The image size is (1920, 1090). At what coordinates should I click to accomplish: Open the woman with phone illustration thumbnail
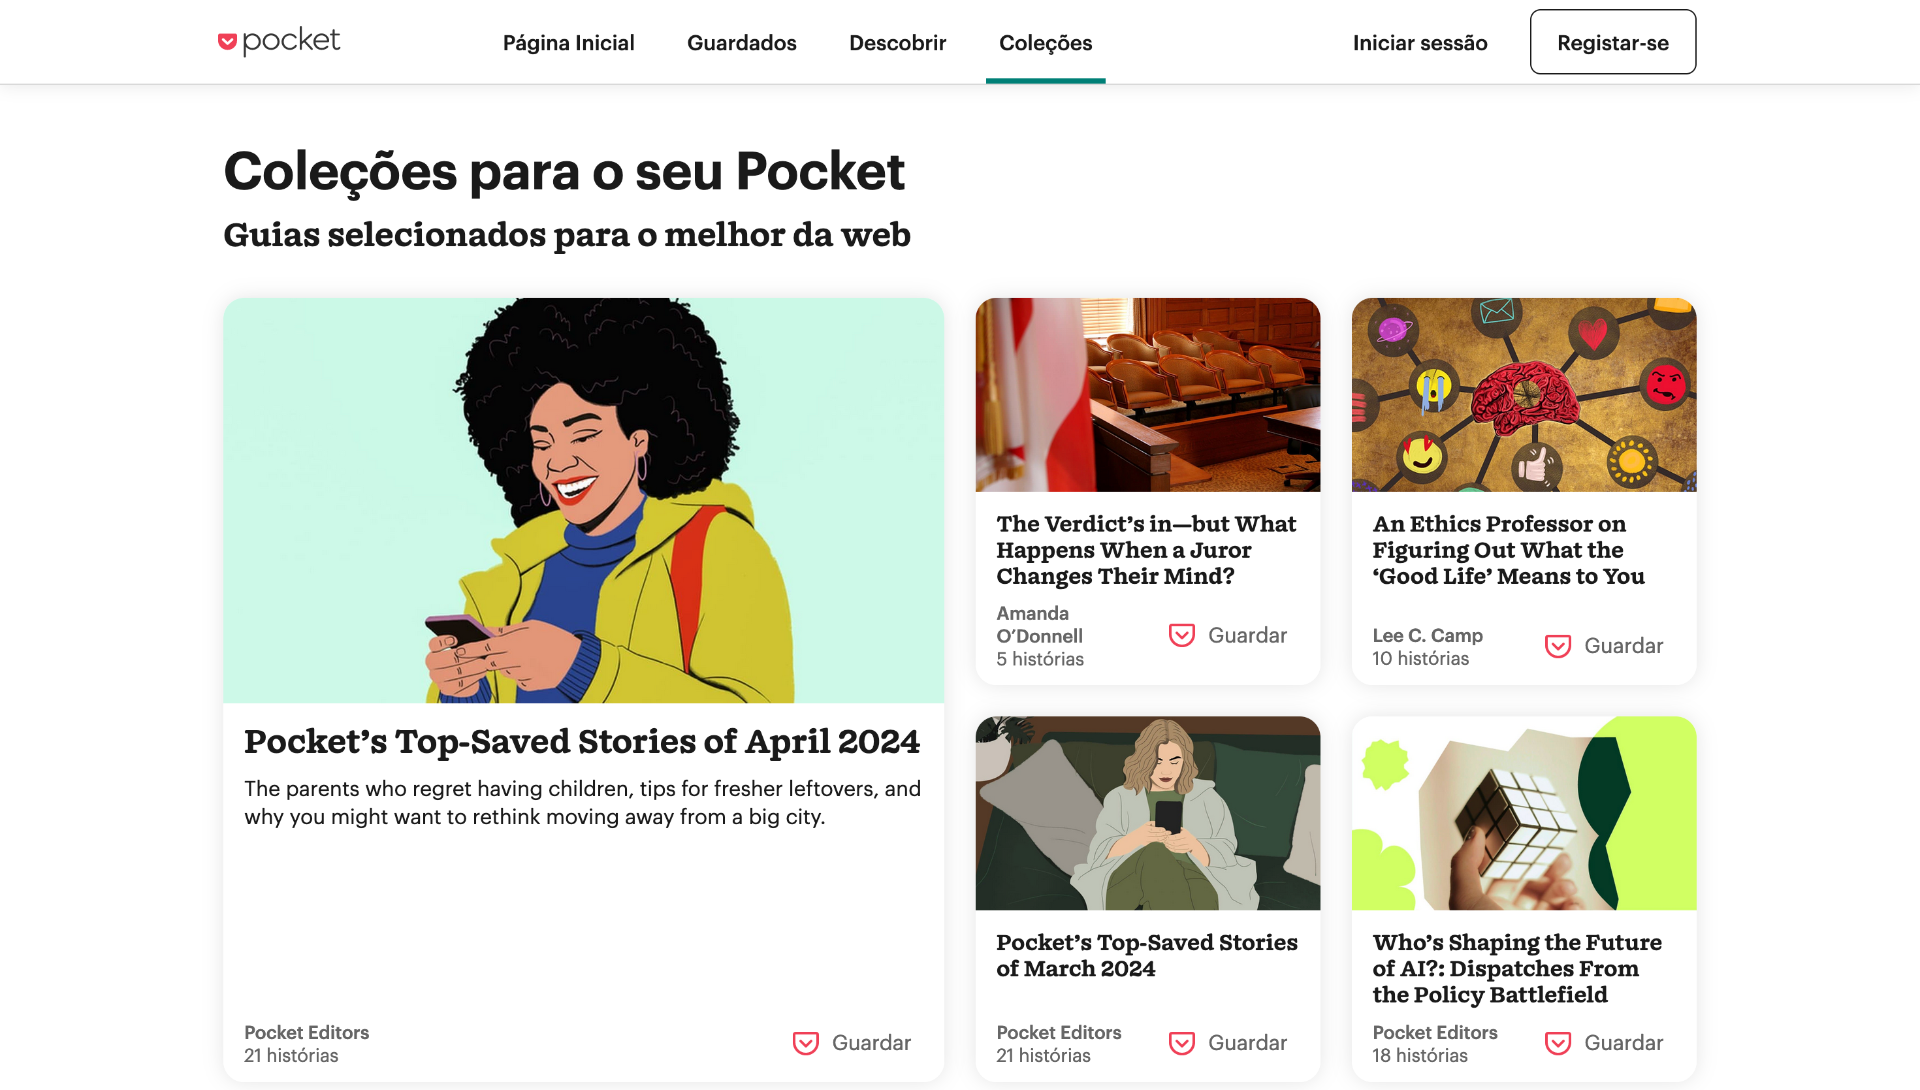tap(584, 500)
